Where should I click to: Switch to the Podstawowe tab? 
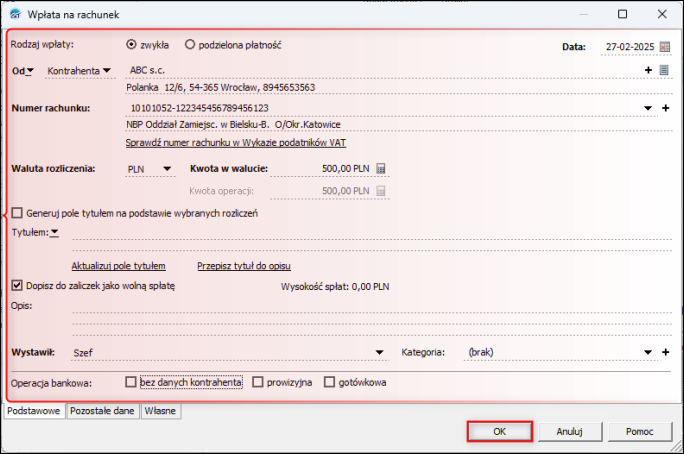pyautogui.click(x=34, y=411)
